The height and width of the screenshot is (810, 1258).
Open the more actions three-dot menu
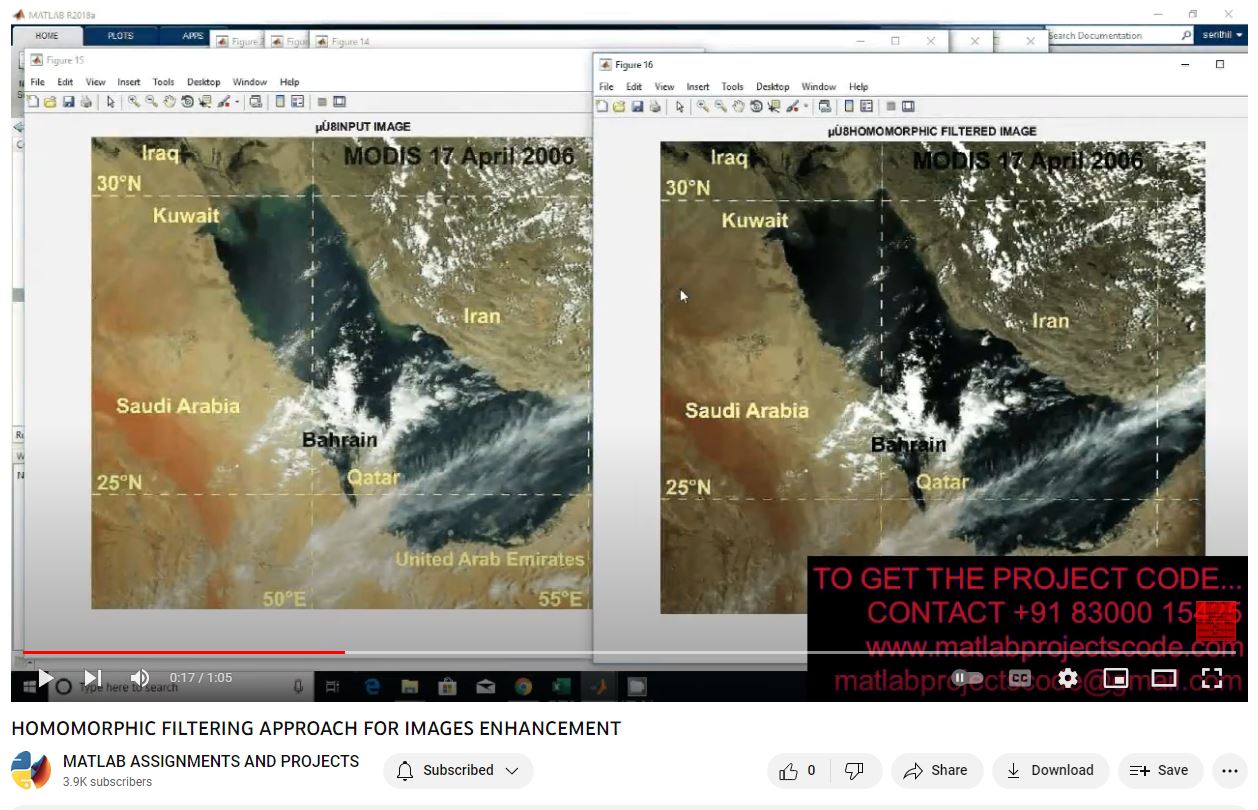[1229, 771]
